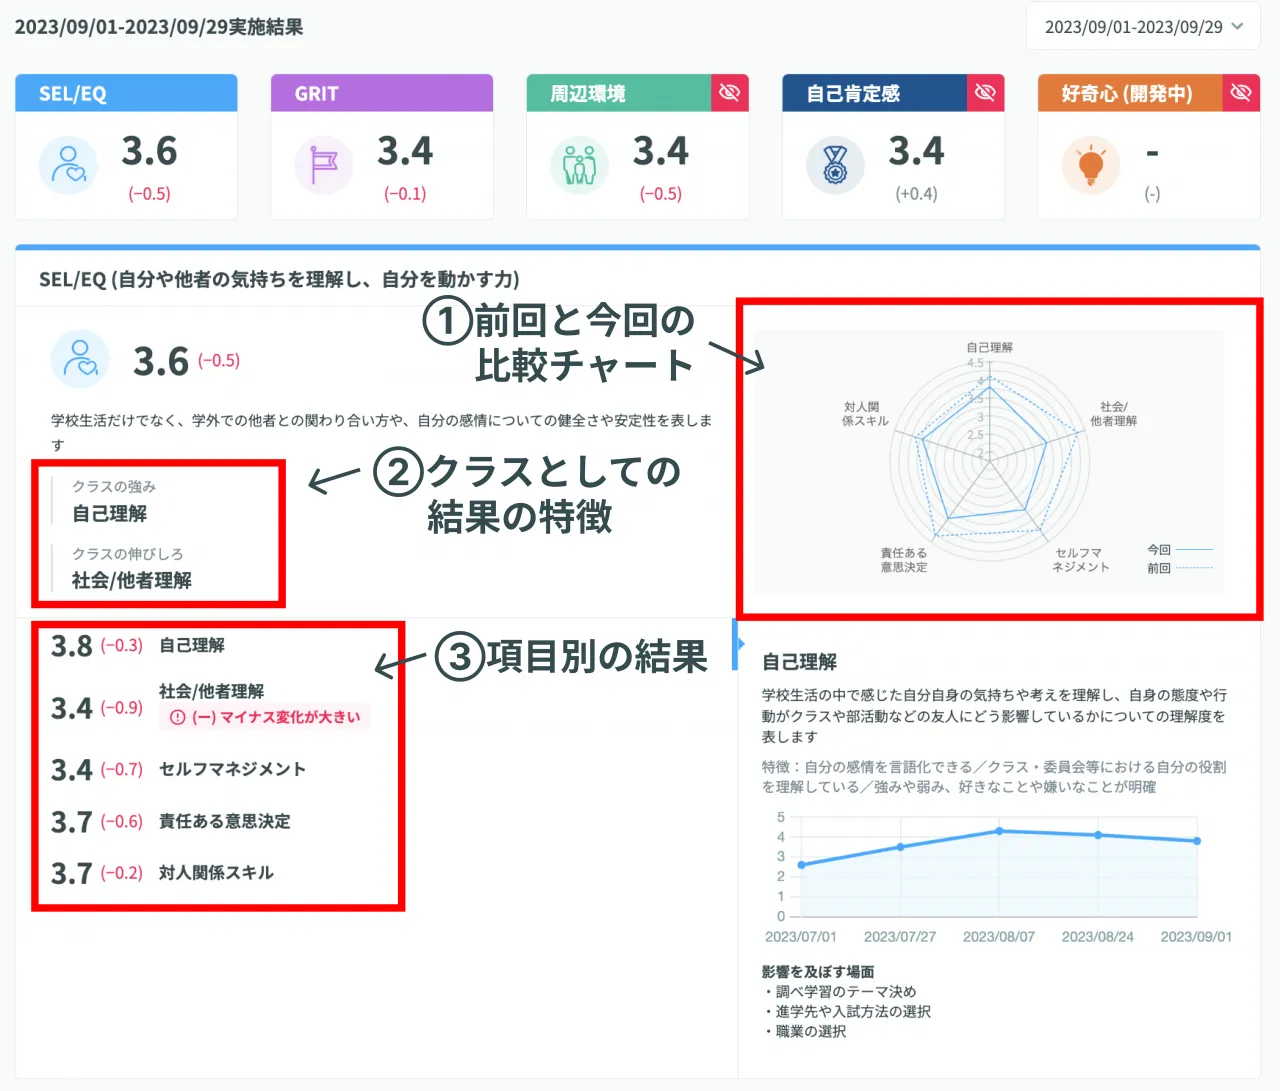Click the 進学先や入試方法の選択 list item
The height and width of the screenshot is (1091, 1280).
pos(846,1012)
